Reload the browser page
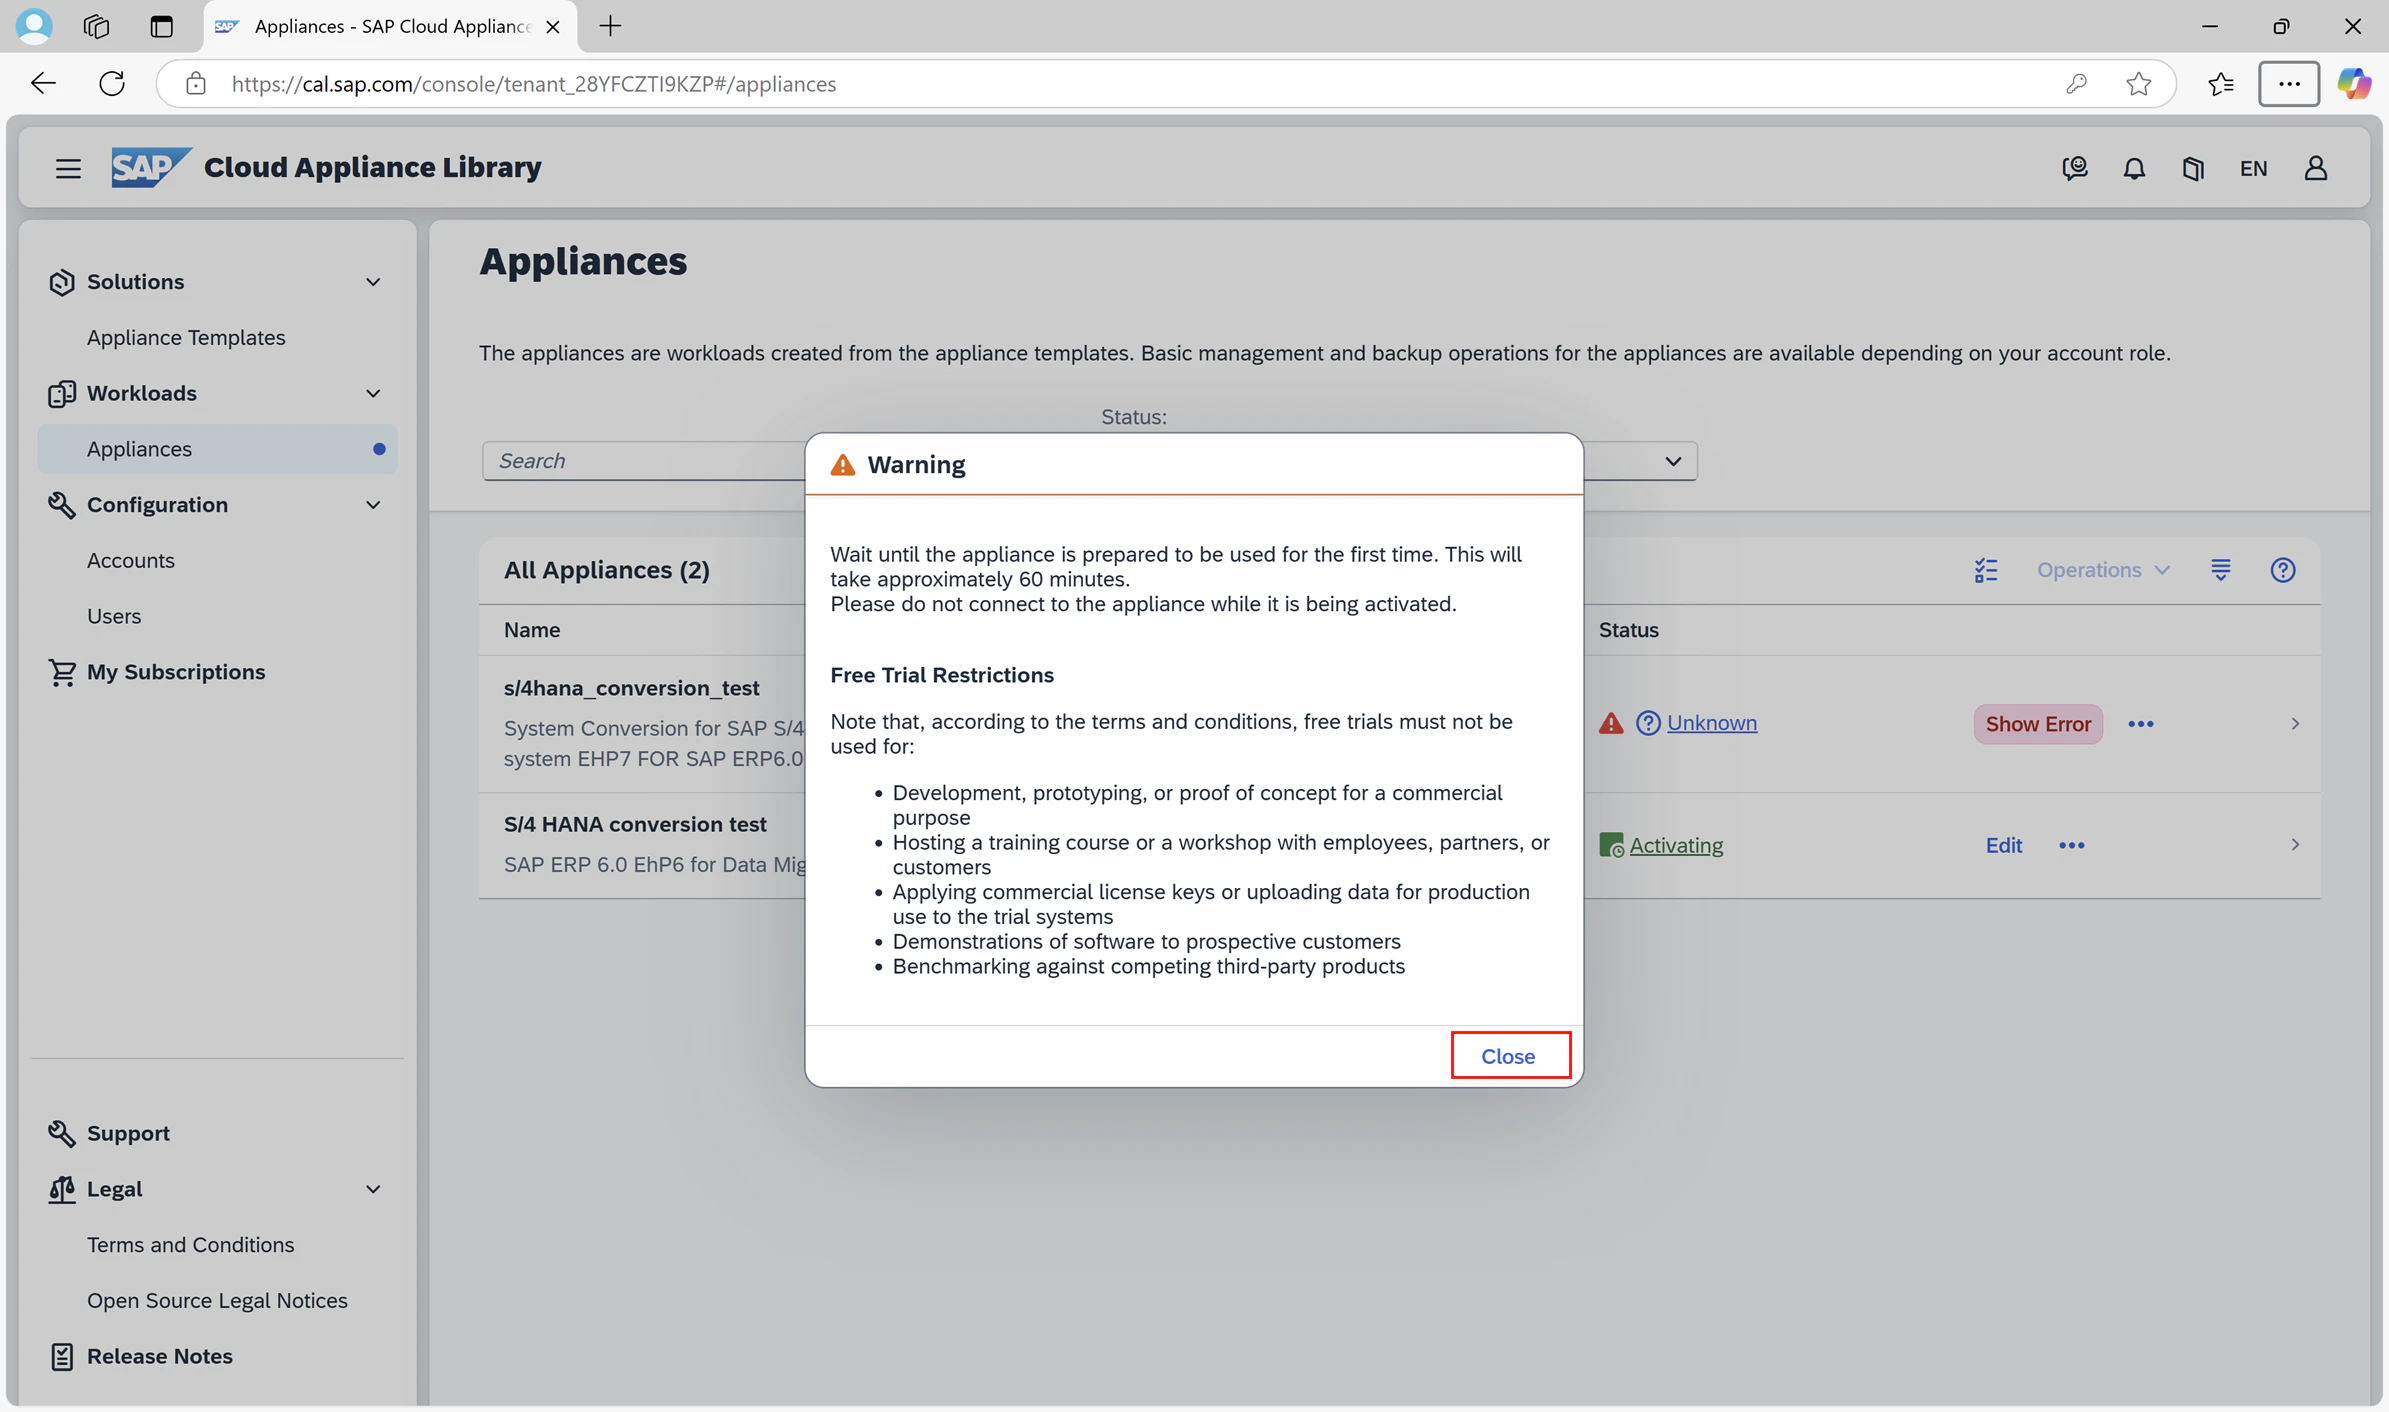 pyautogui.click(x=112, y=83)
